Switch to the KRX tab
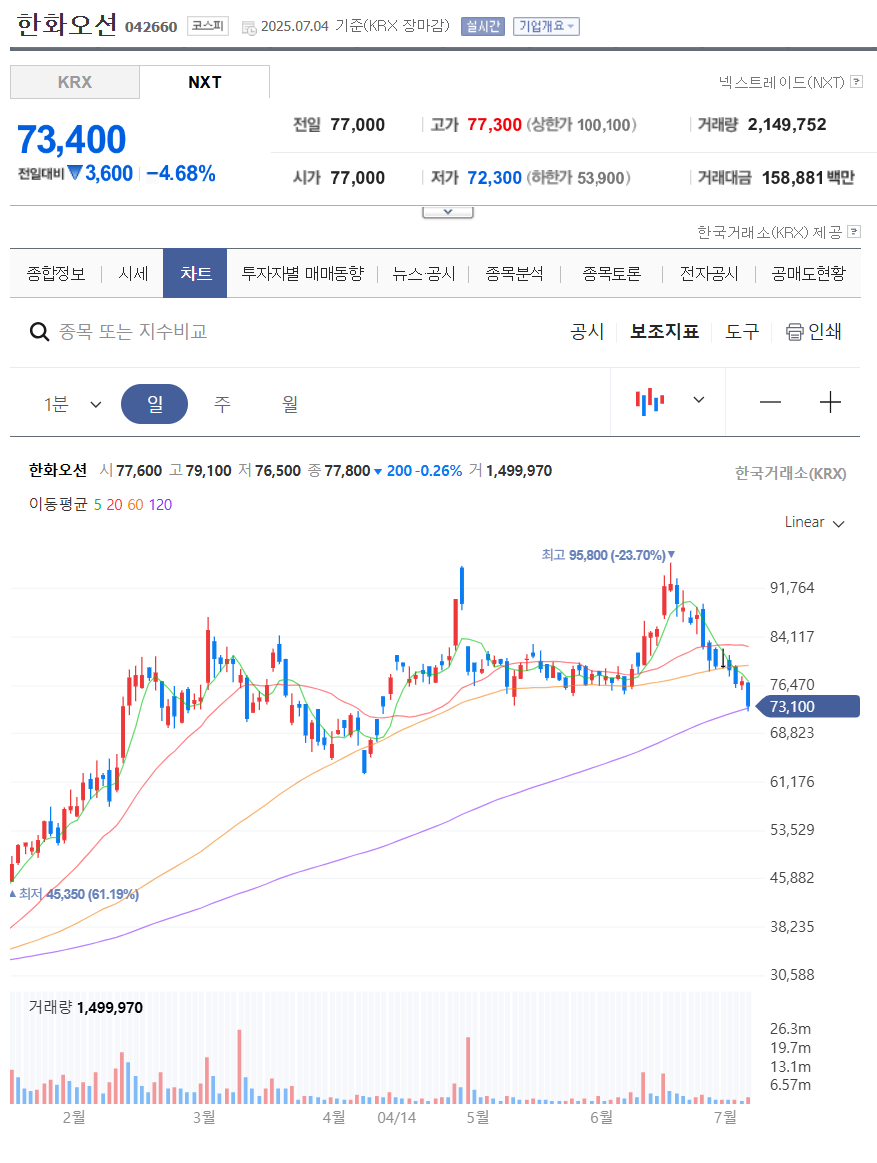This screenshot has height=1163, width=877. (x=75, y=82)
